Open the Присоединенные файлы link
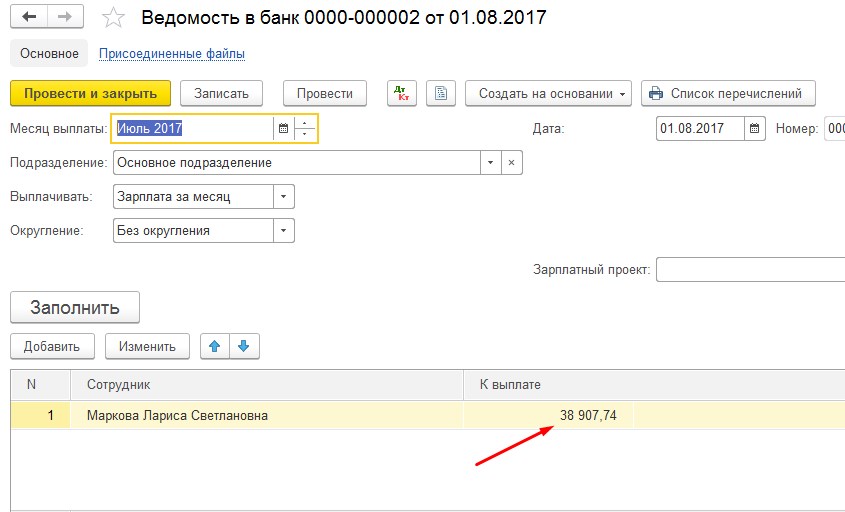 click(172, 53)
